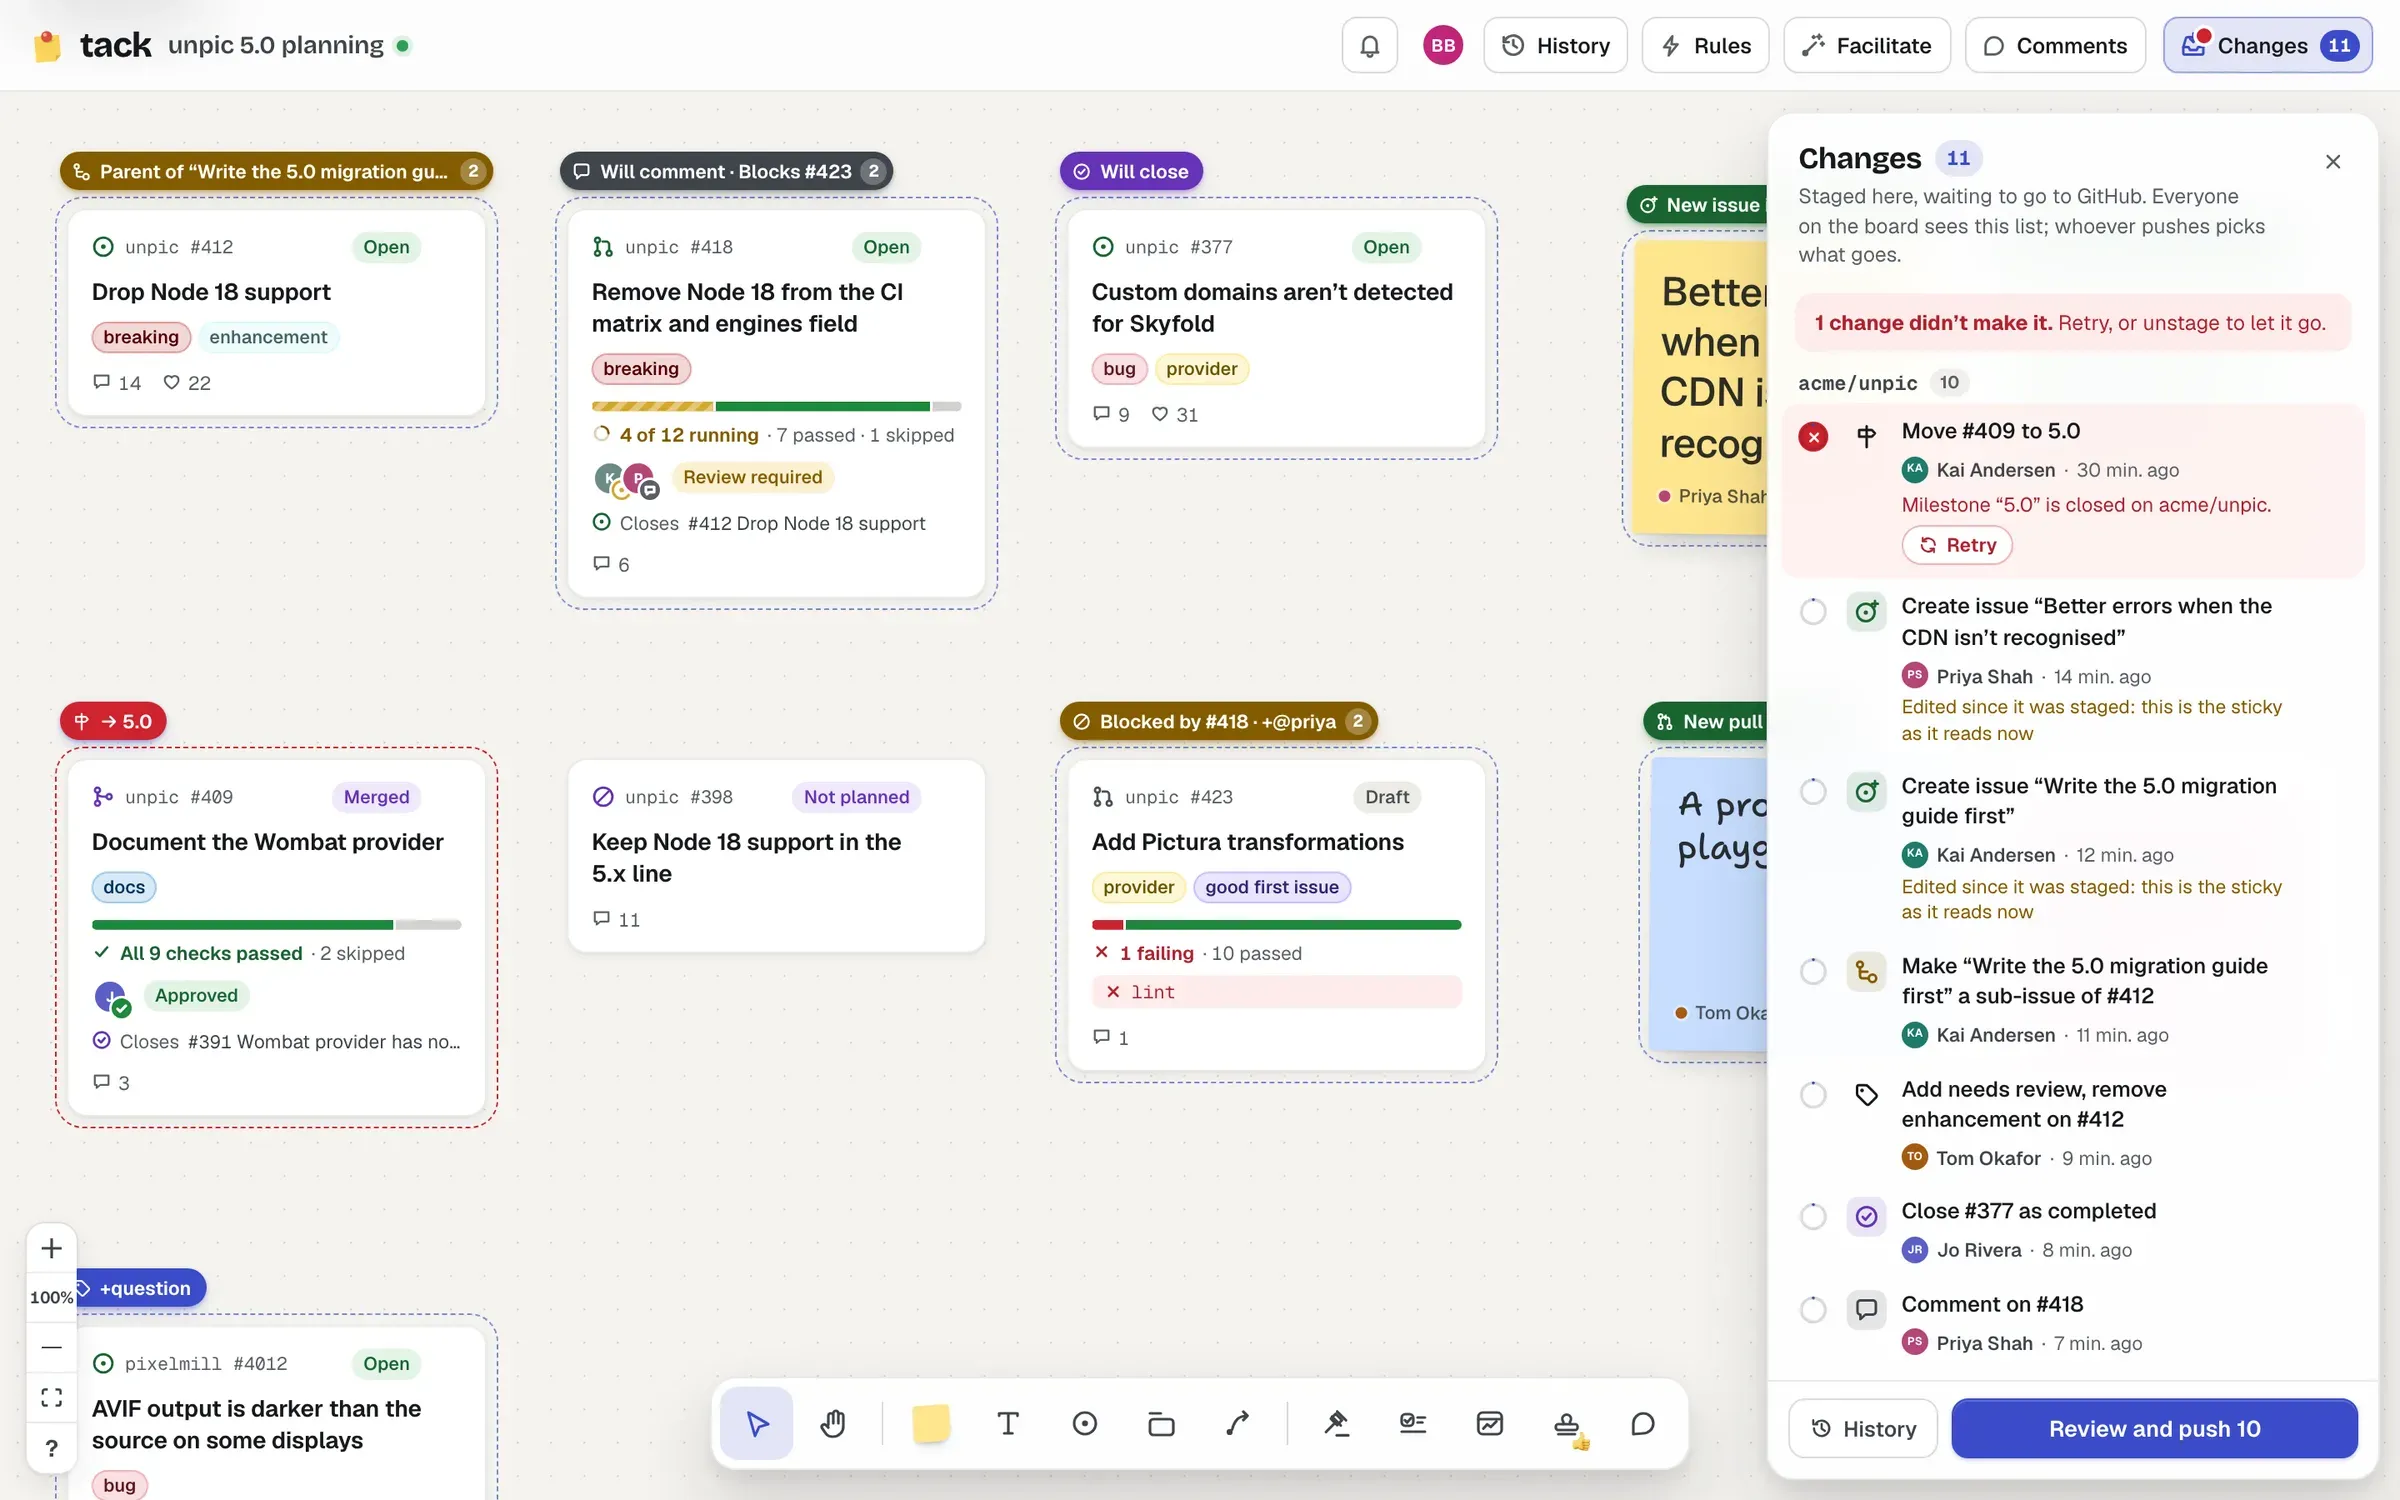The width and height of the screenshot is (2400, 1500).
Task: Open the Rules menu
Action: click(1705, 45)
